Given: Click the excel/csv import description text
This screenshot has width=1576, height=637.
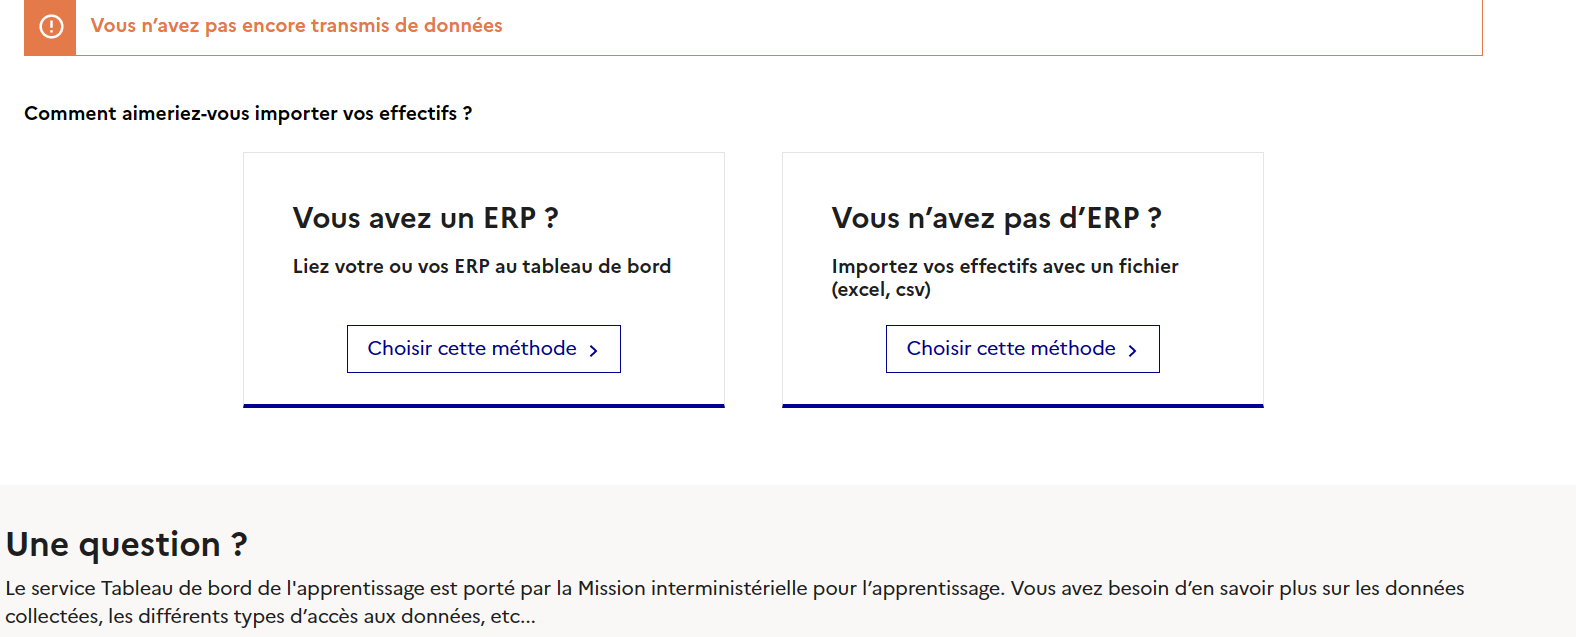Looking at the screenshot, I should (x=1004, y=281).
